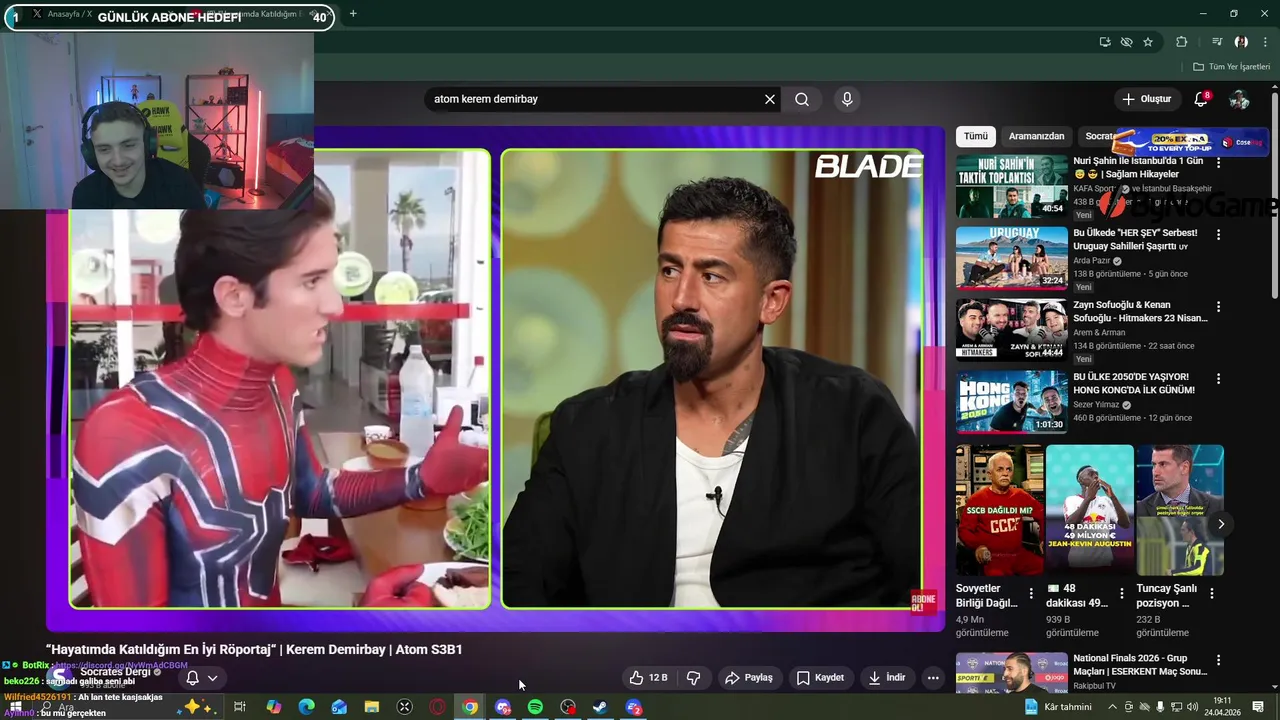Open Arda Pazır channel name
Image resolution: width=1280 pixels, height=720 pixels.
[x=1093, y=261]
